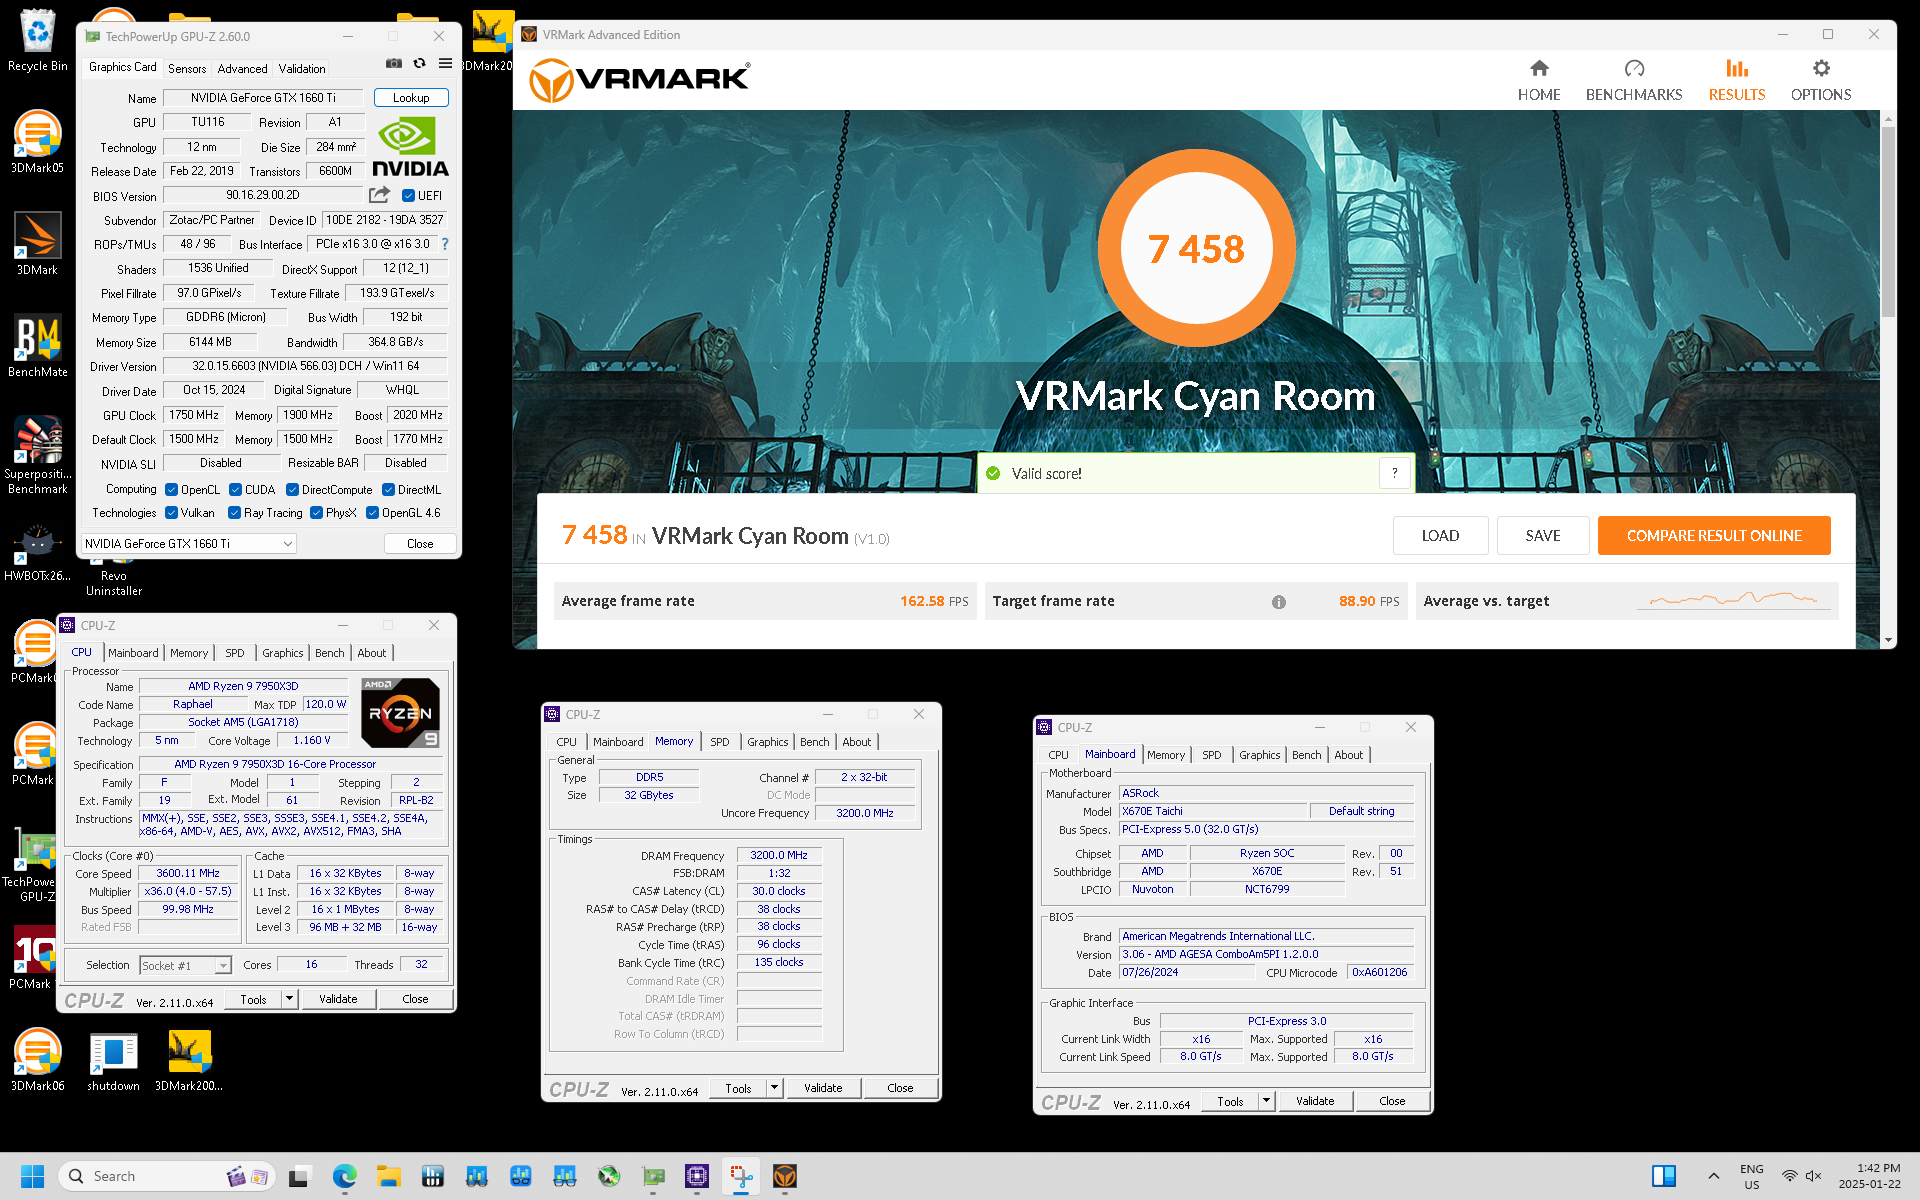Viewport: 1920px width, 1200px height.
Task: Toggle the PhysX checkbox
Action: pos(316,513)
